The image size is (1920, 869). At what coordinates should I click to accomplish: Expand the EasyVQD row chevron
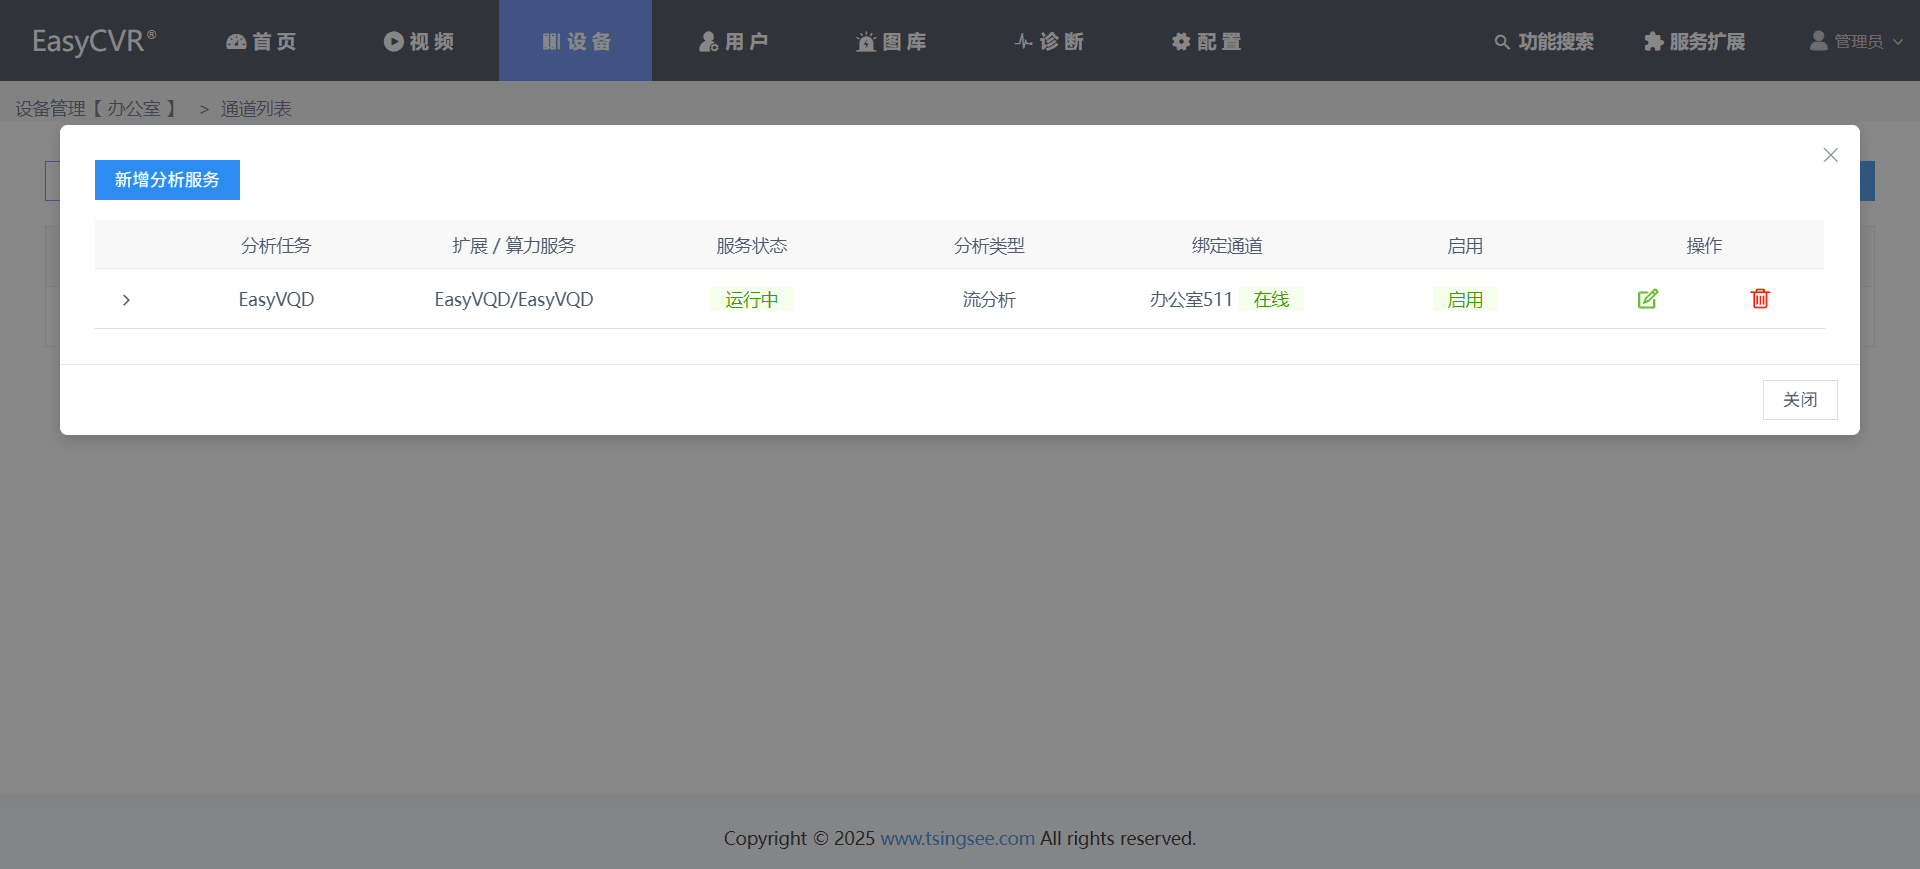pyautogui.click(x=126, y=300)
